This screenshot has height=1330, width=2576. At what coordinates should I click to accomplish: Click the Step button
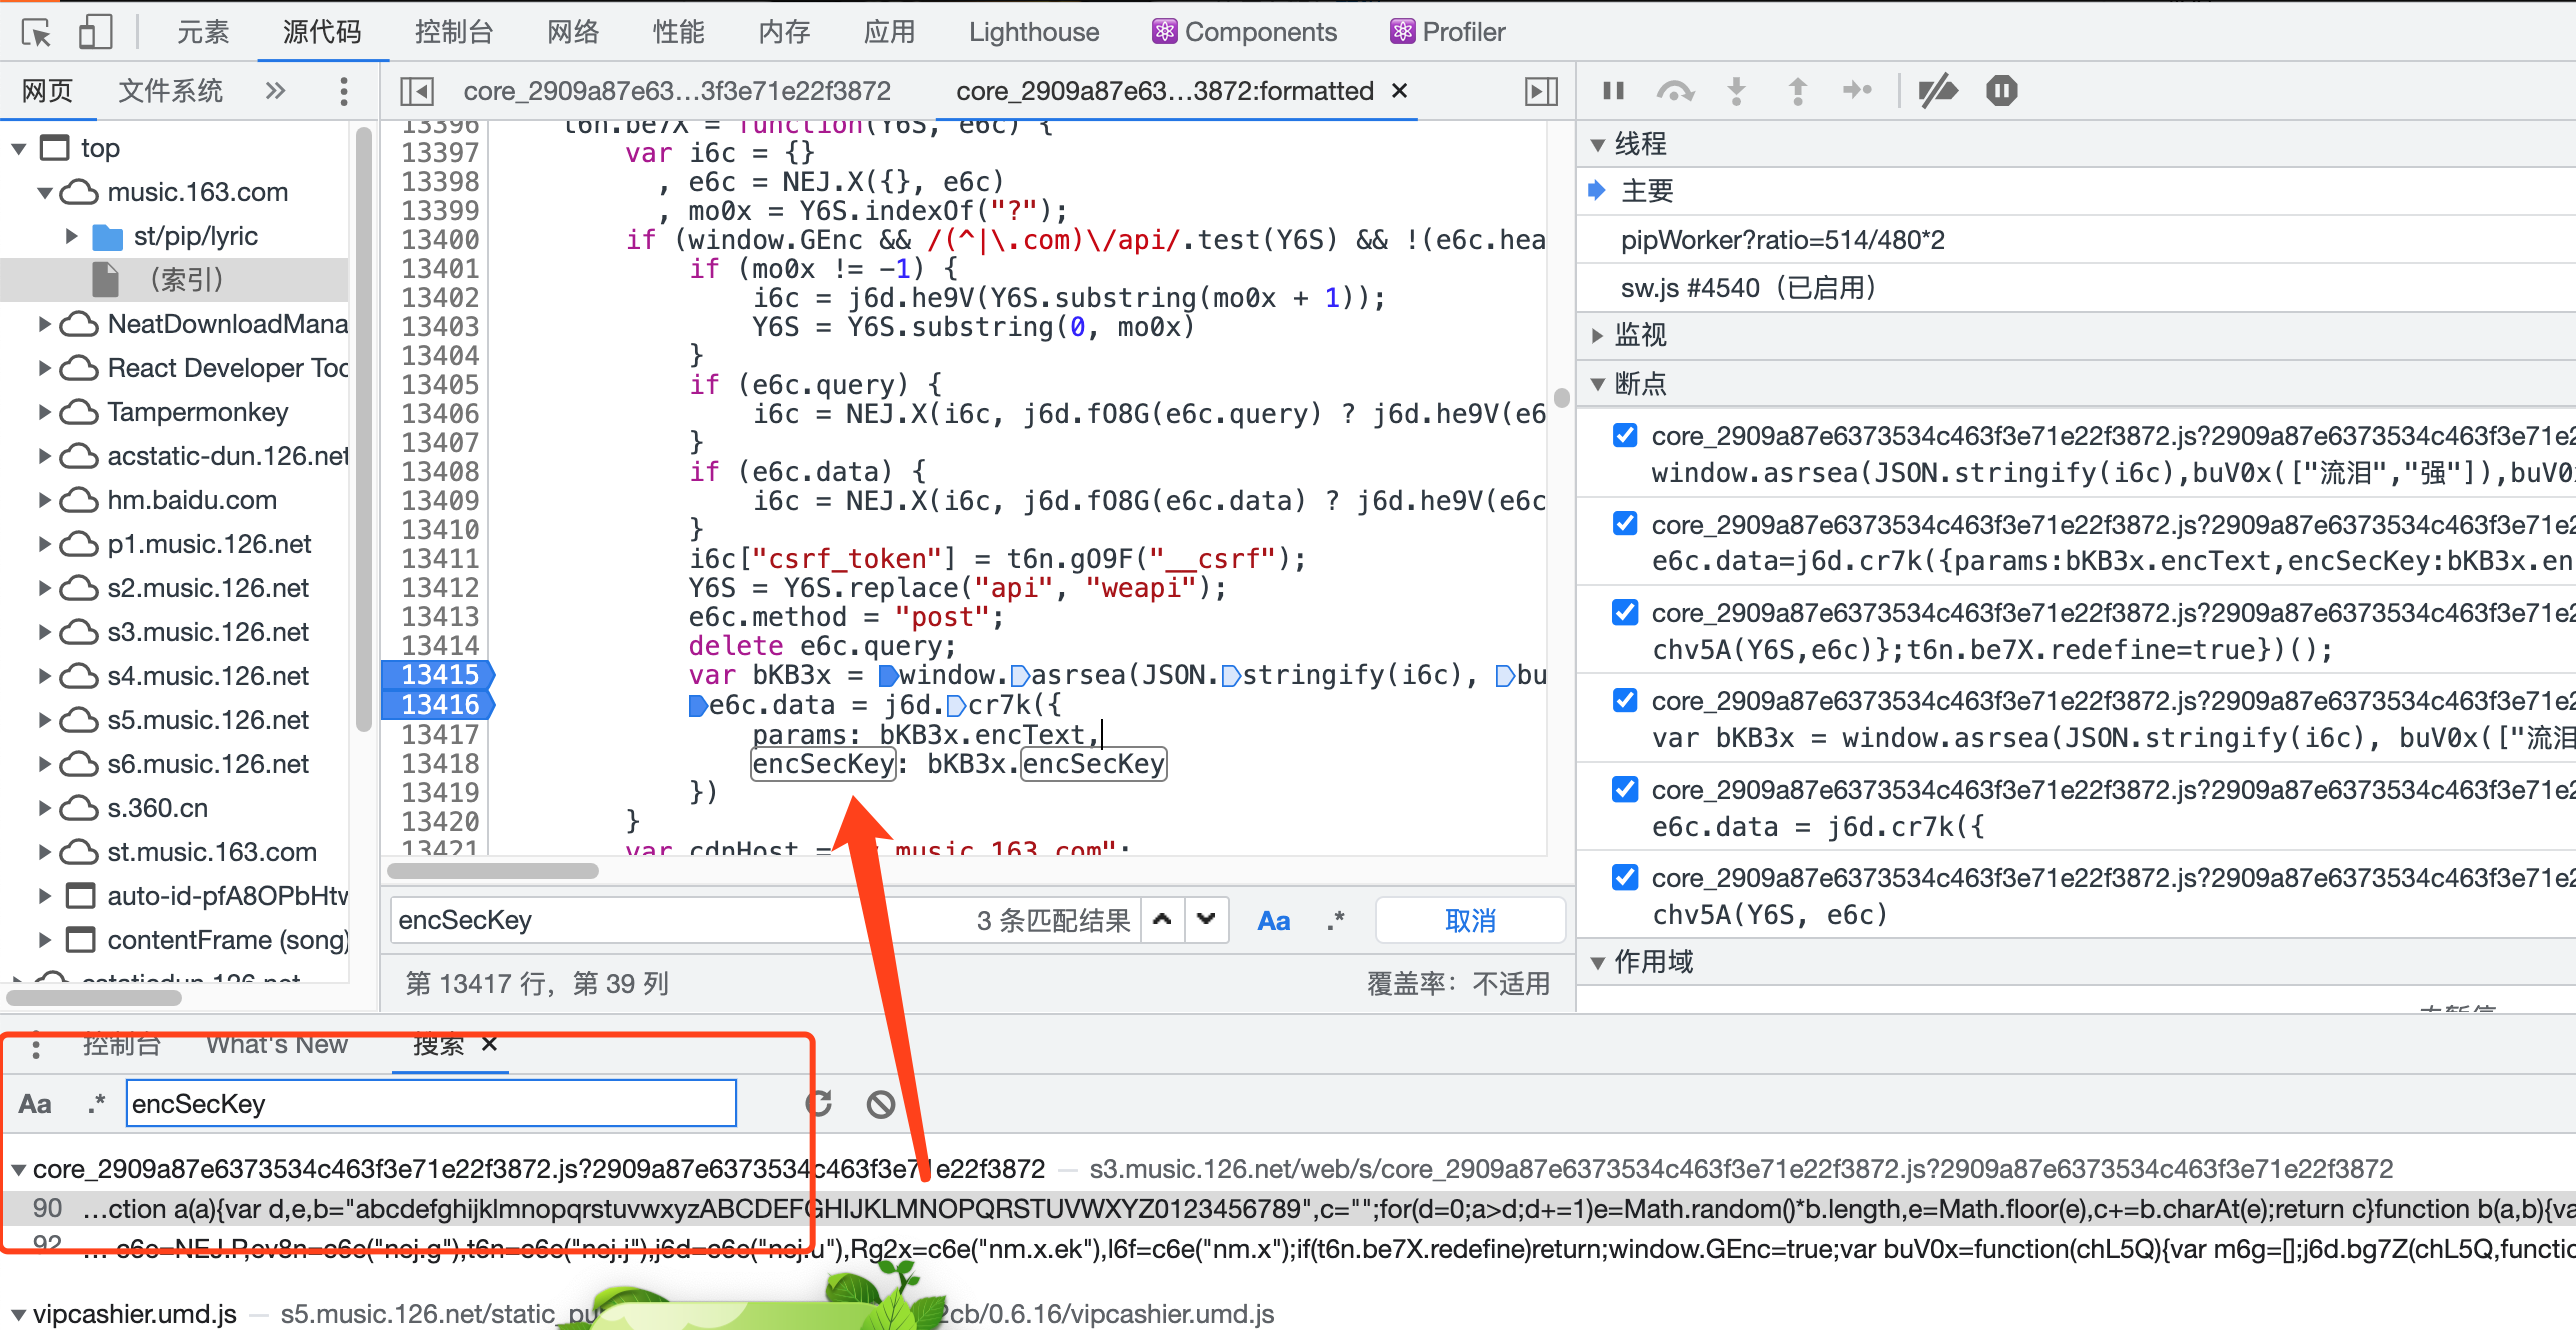1857,91
